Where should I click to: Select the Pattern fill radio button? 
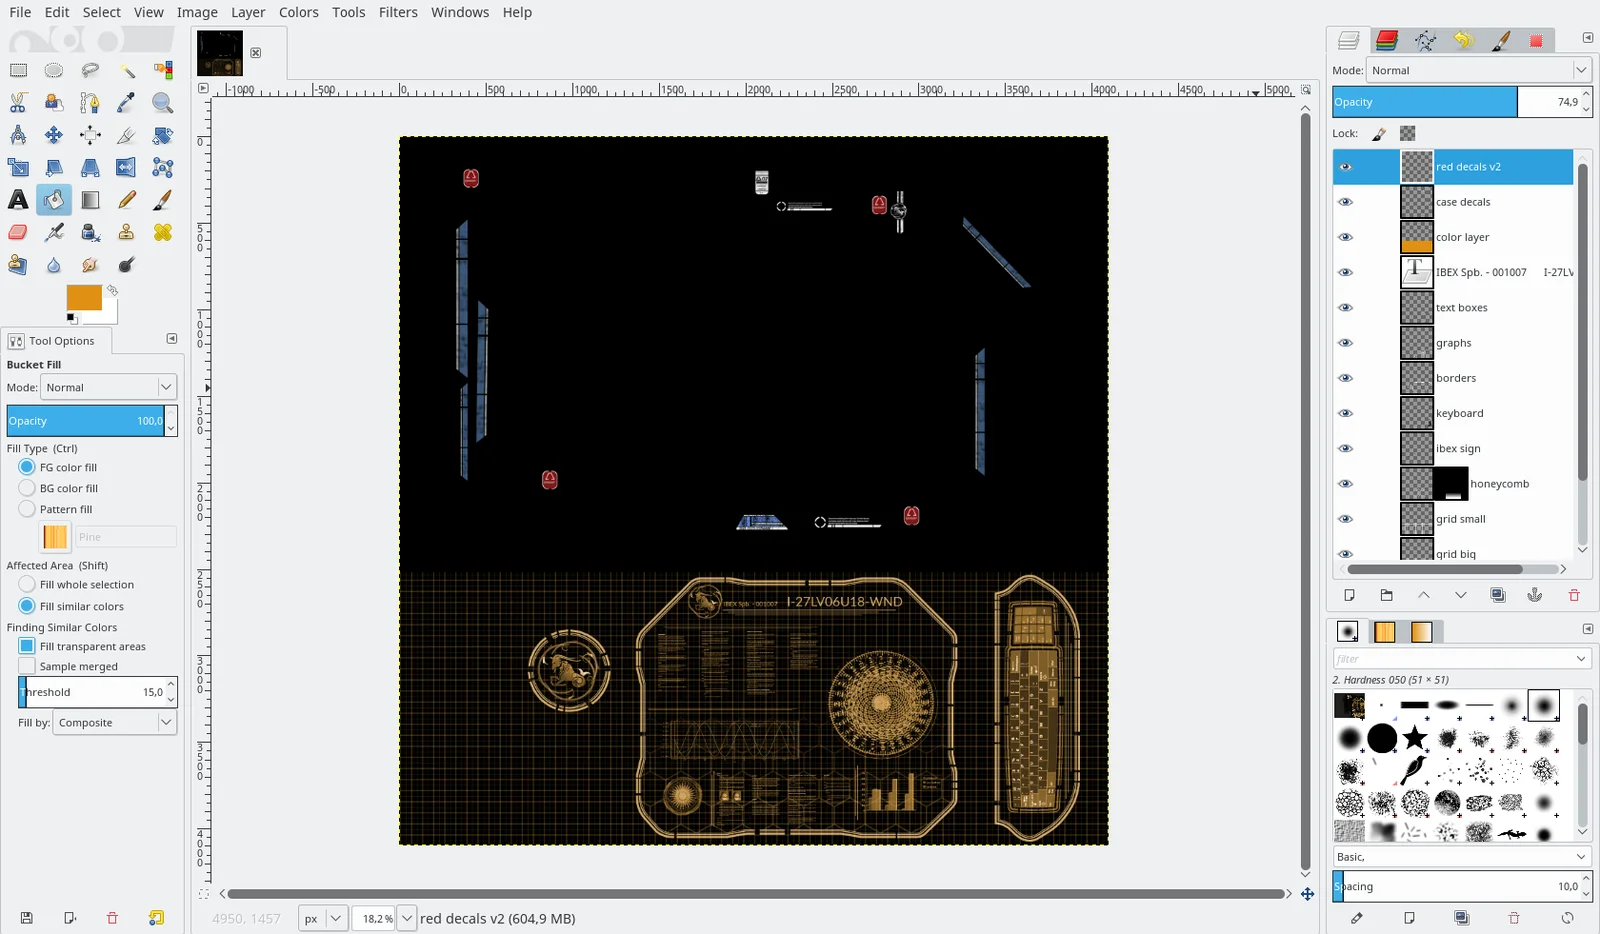(x=25, y=509)
